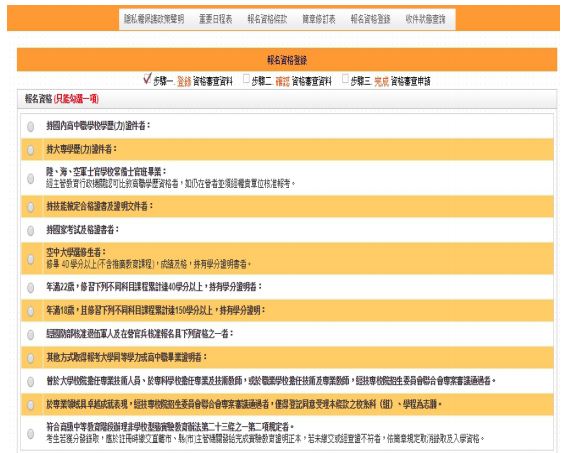Open the 重要日程表 page
565x453 pixels.
215,19
